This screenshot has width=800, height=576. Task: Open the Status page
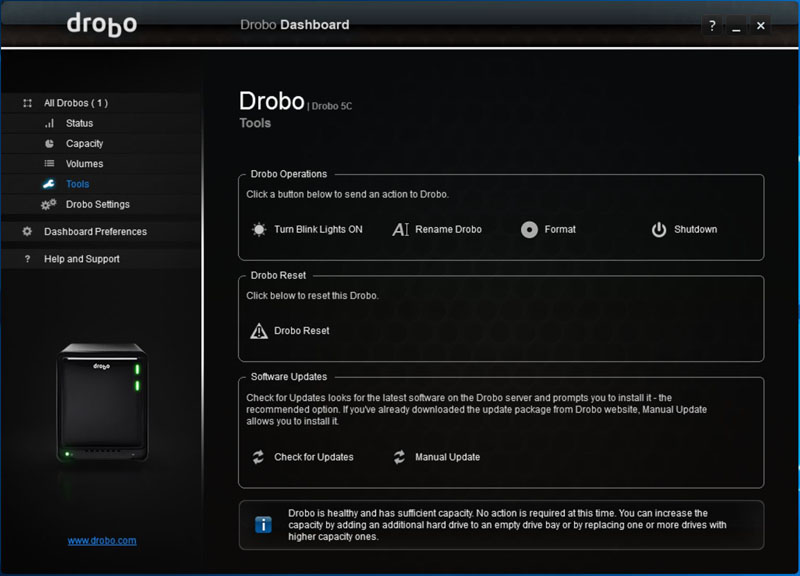click(x=80, y=123)
